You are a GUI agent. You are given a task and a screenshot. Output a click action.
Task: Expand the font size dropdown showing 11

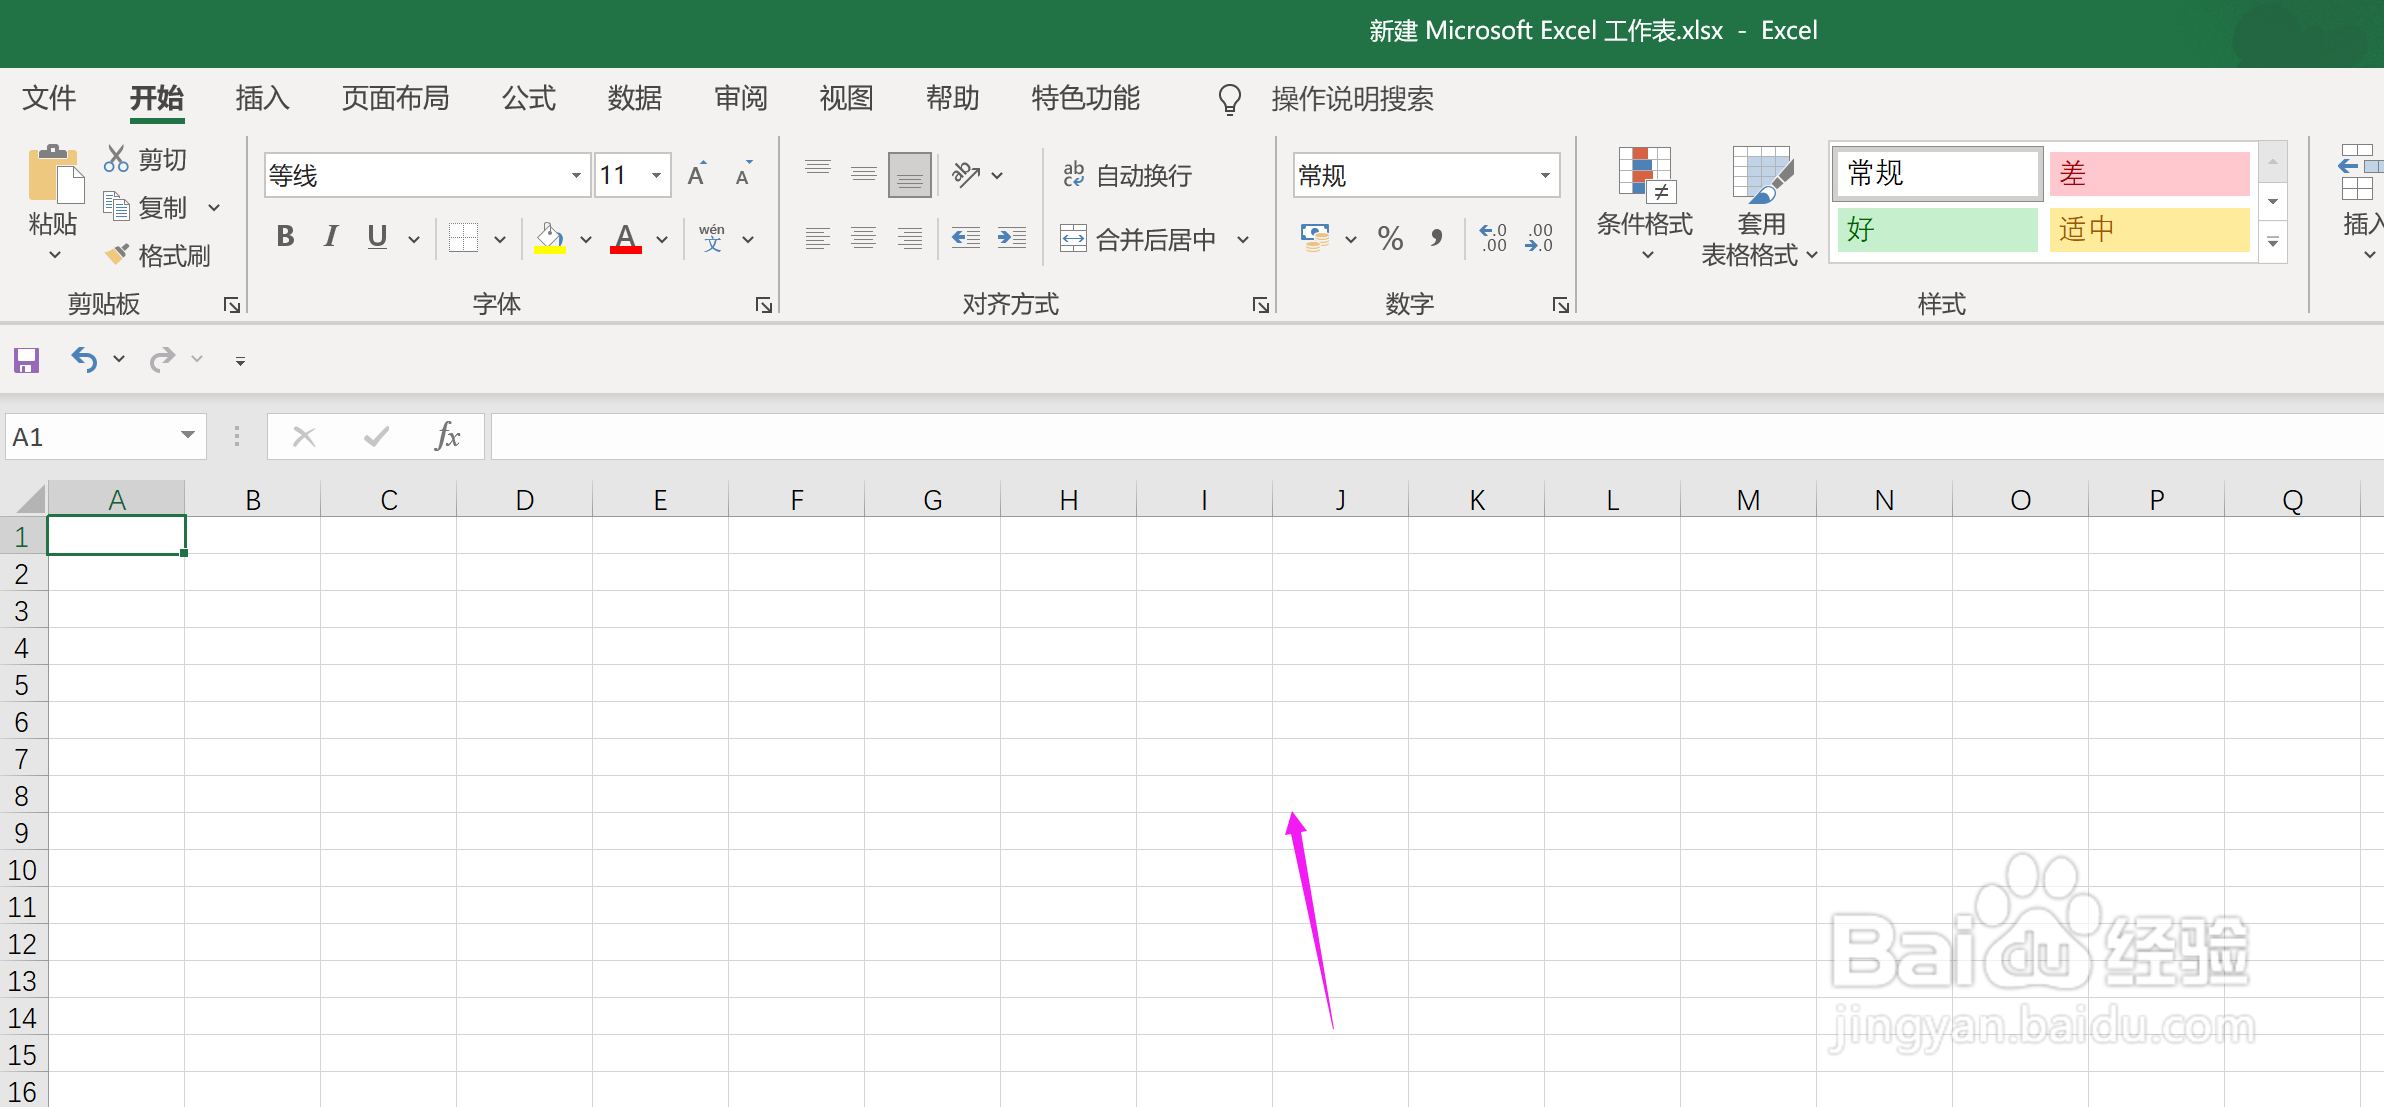tap(656, 175)
